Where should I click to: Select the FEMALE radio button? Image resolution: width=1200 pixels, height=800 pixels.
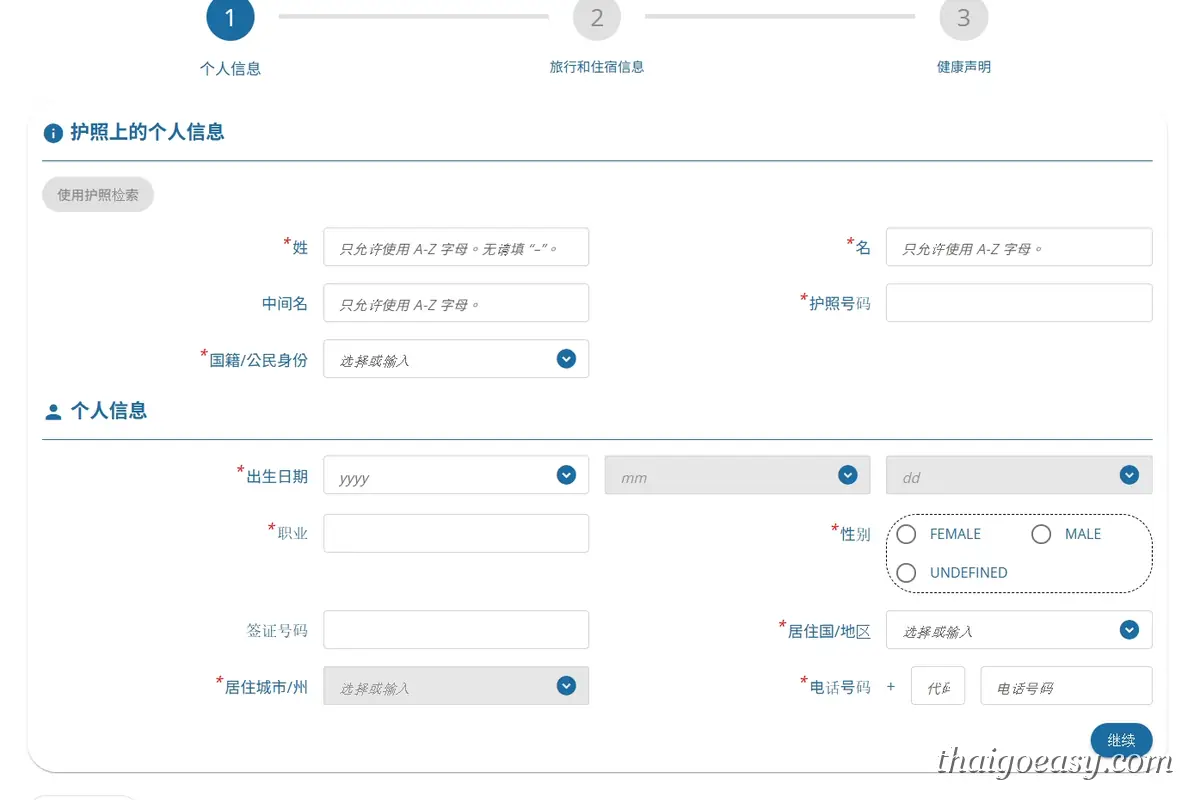[x=906, y=534]
